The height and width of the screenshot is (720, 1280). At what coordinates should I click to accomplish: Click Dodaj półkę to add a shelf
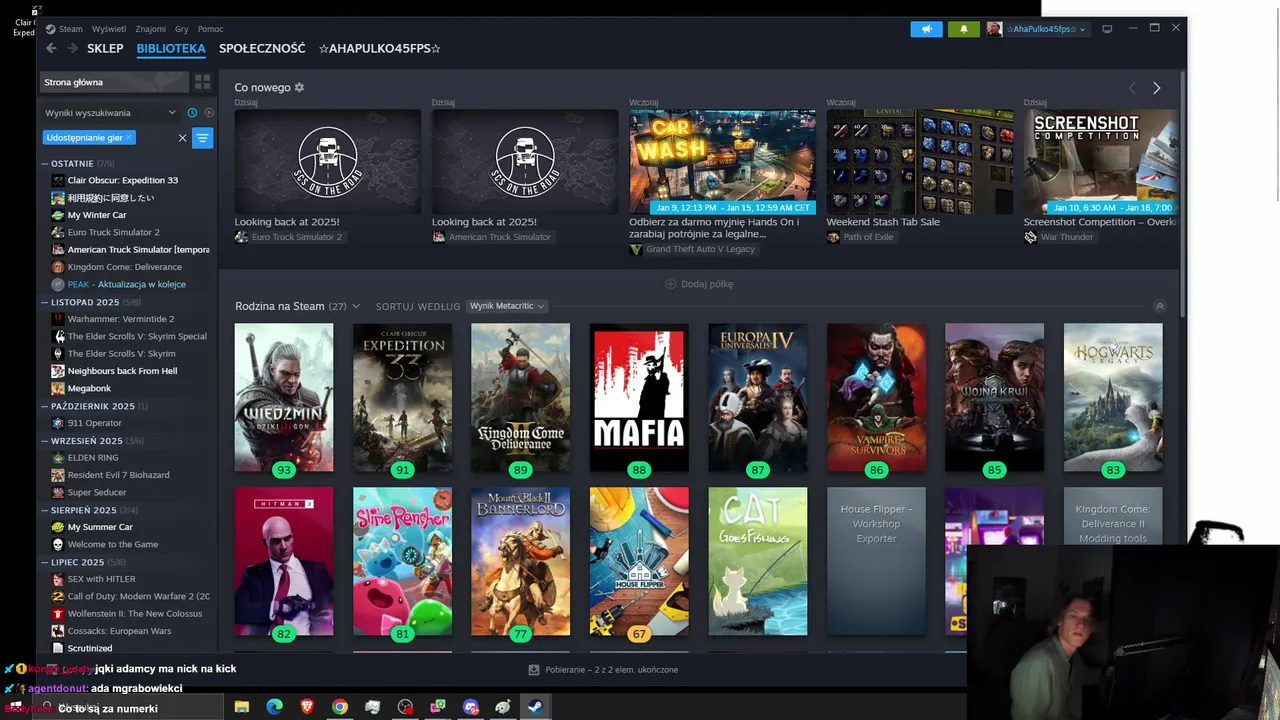(x=699, y=284)
